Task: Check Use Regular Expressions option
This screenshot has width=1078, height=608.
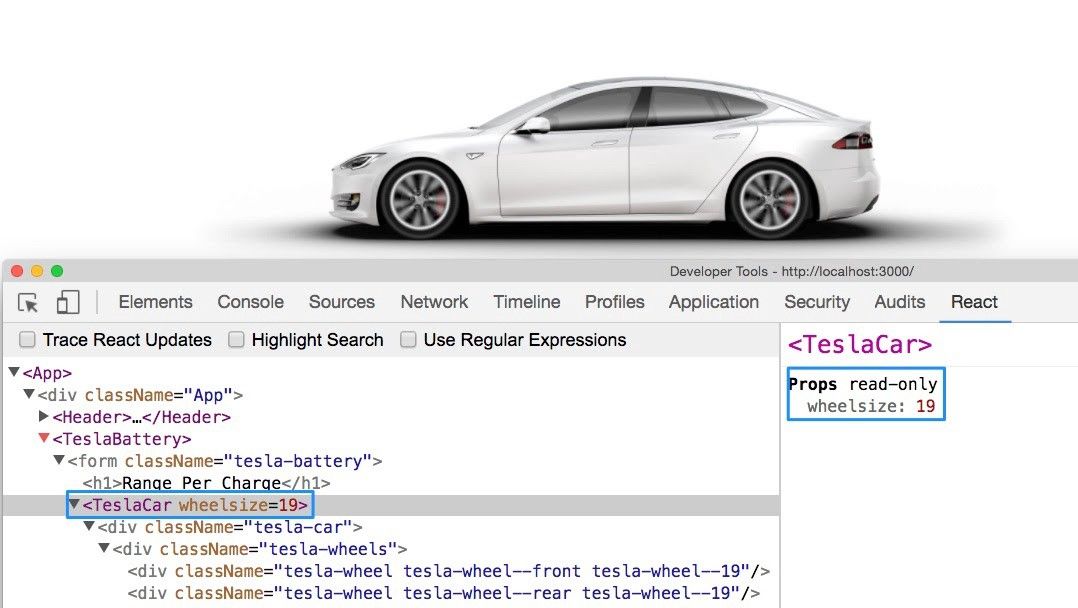Action: [409, 340]
